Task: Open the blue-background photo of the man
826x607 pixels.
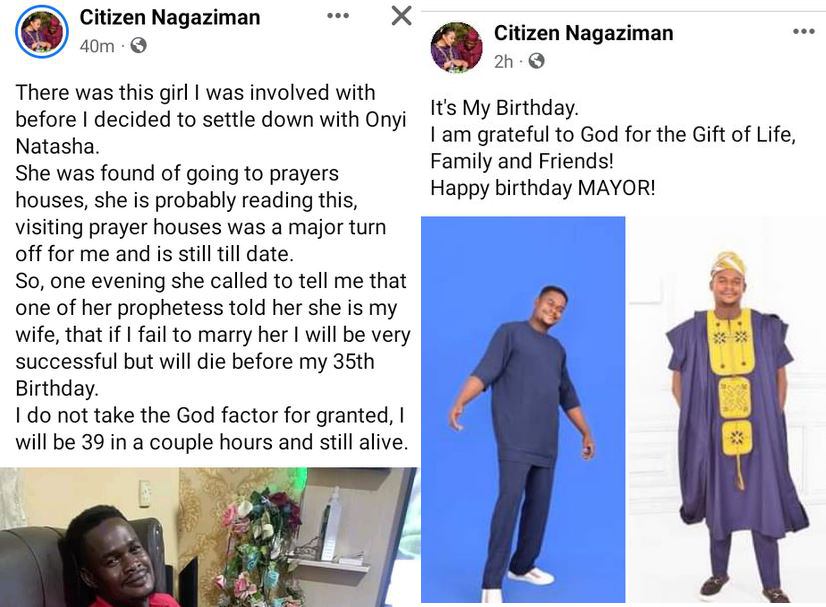Action: [x=523, y=409]
